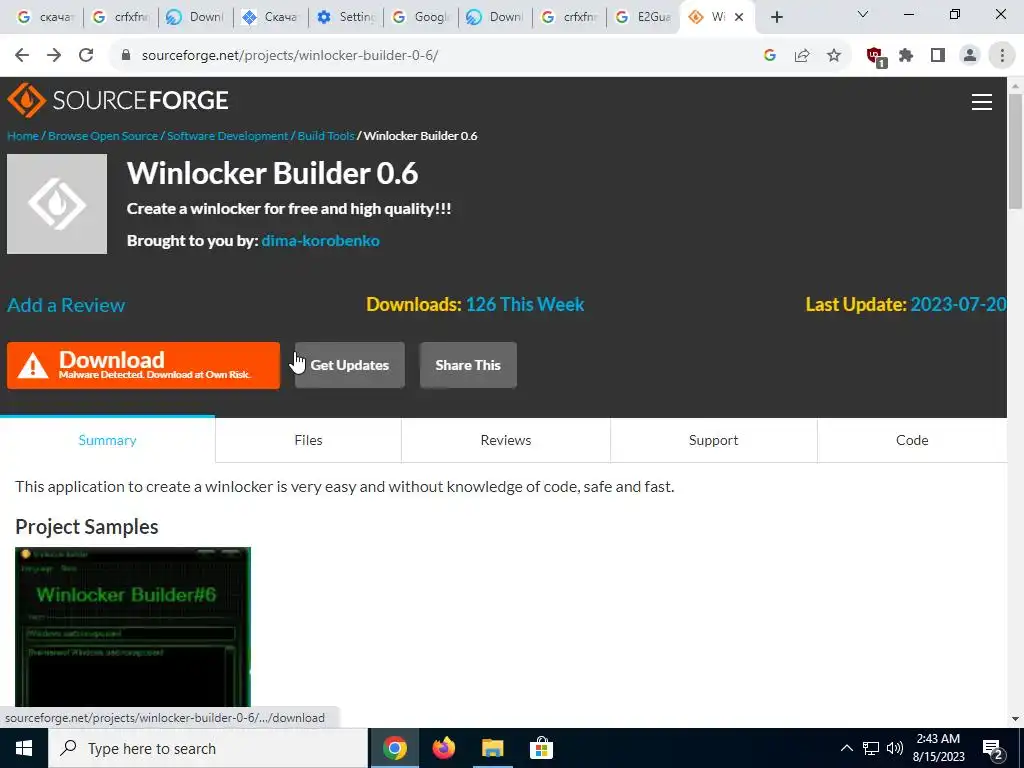This screenshot has height=768, width=1024.
Task: Close the active Winlocker tab
Action: point(739,17)
